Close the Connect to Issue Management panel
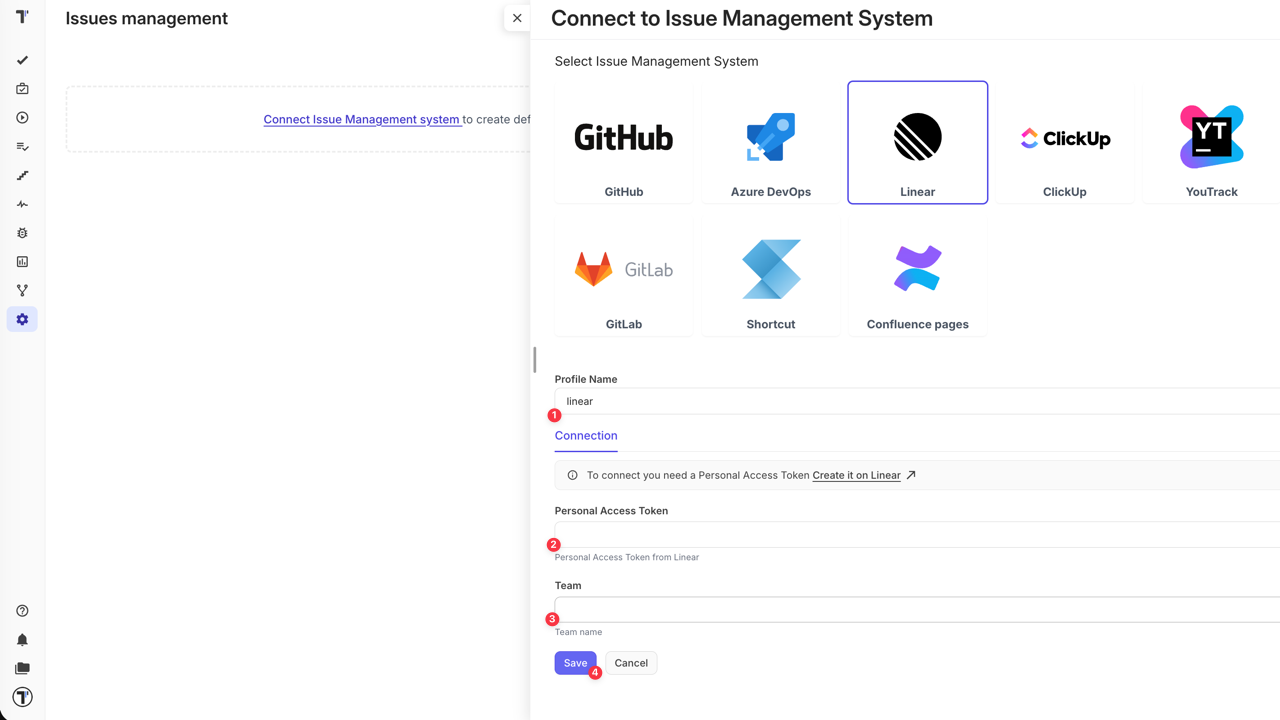 point(517,18)
